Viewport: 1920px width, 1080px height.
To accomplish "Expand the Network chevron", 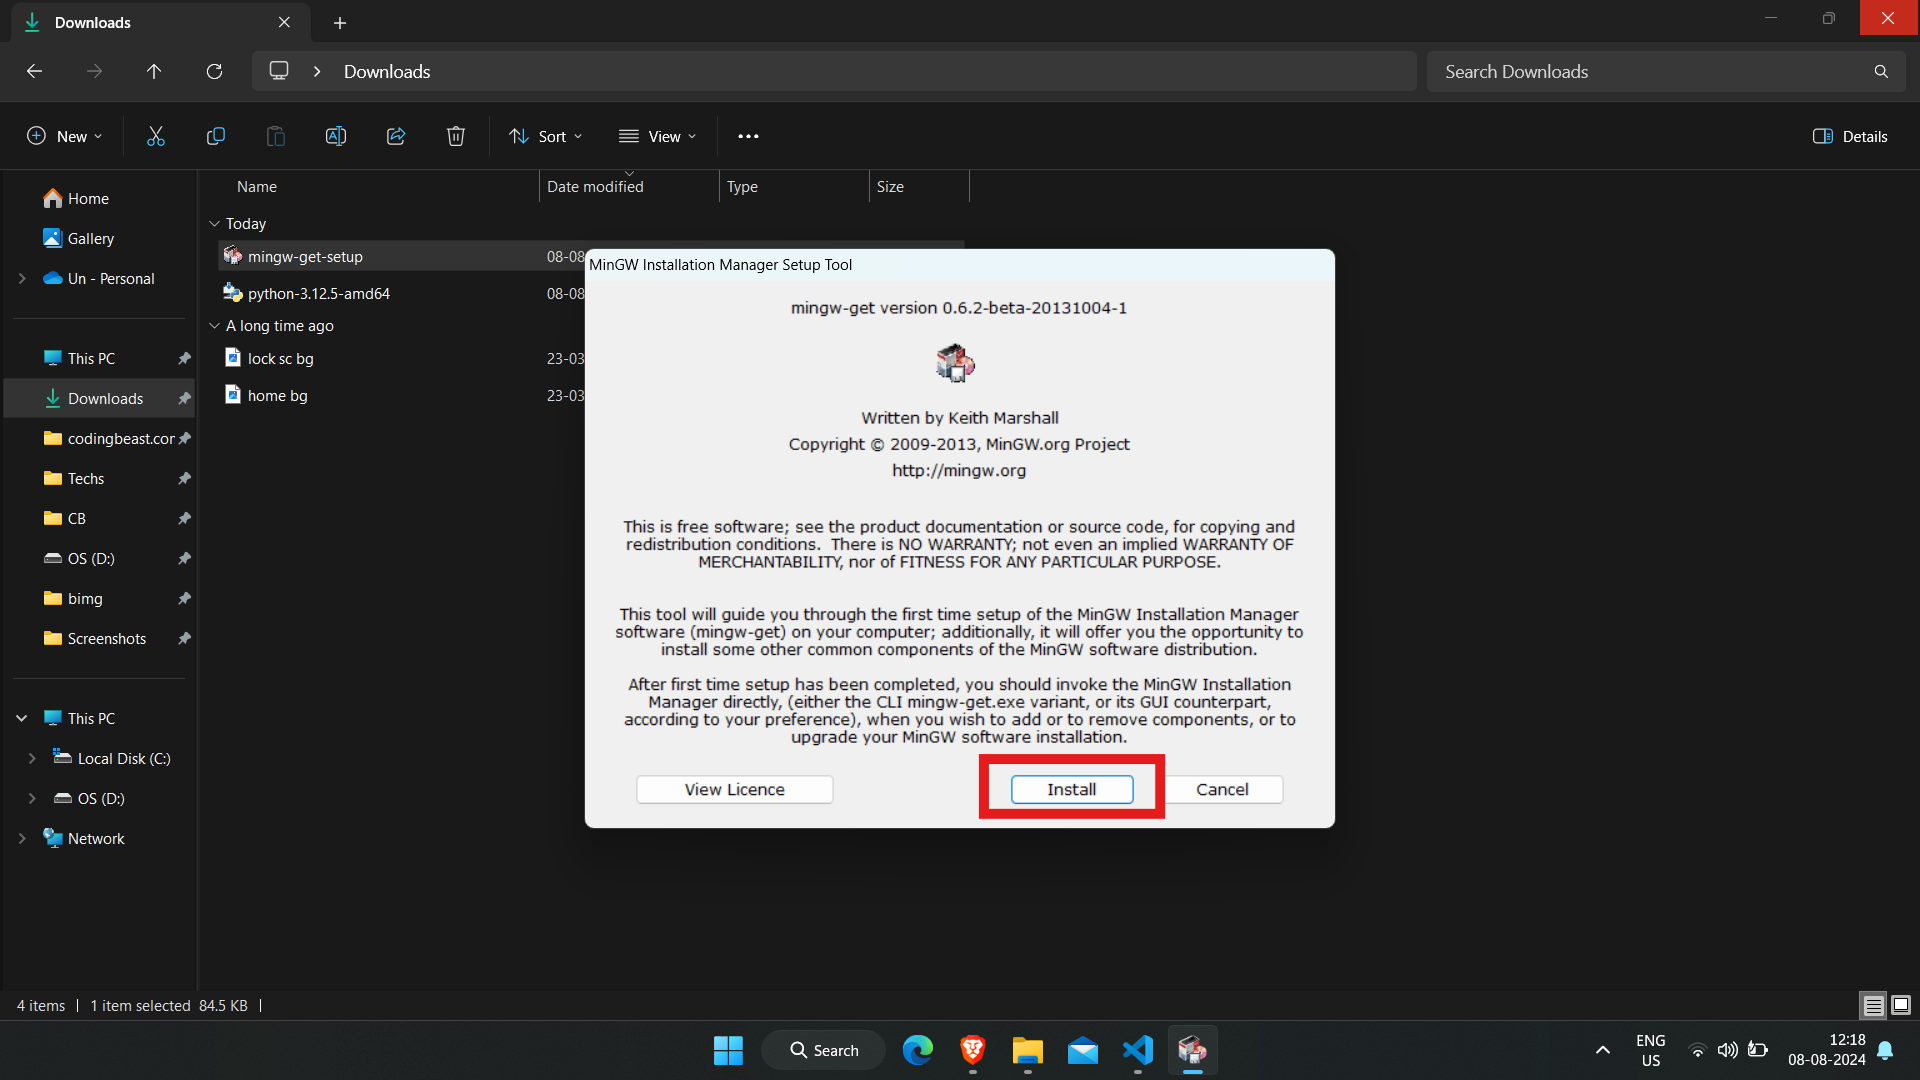I will (22, 839).
